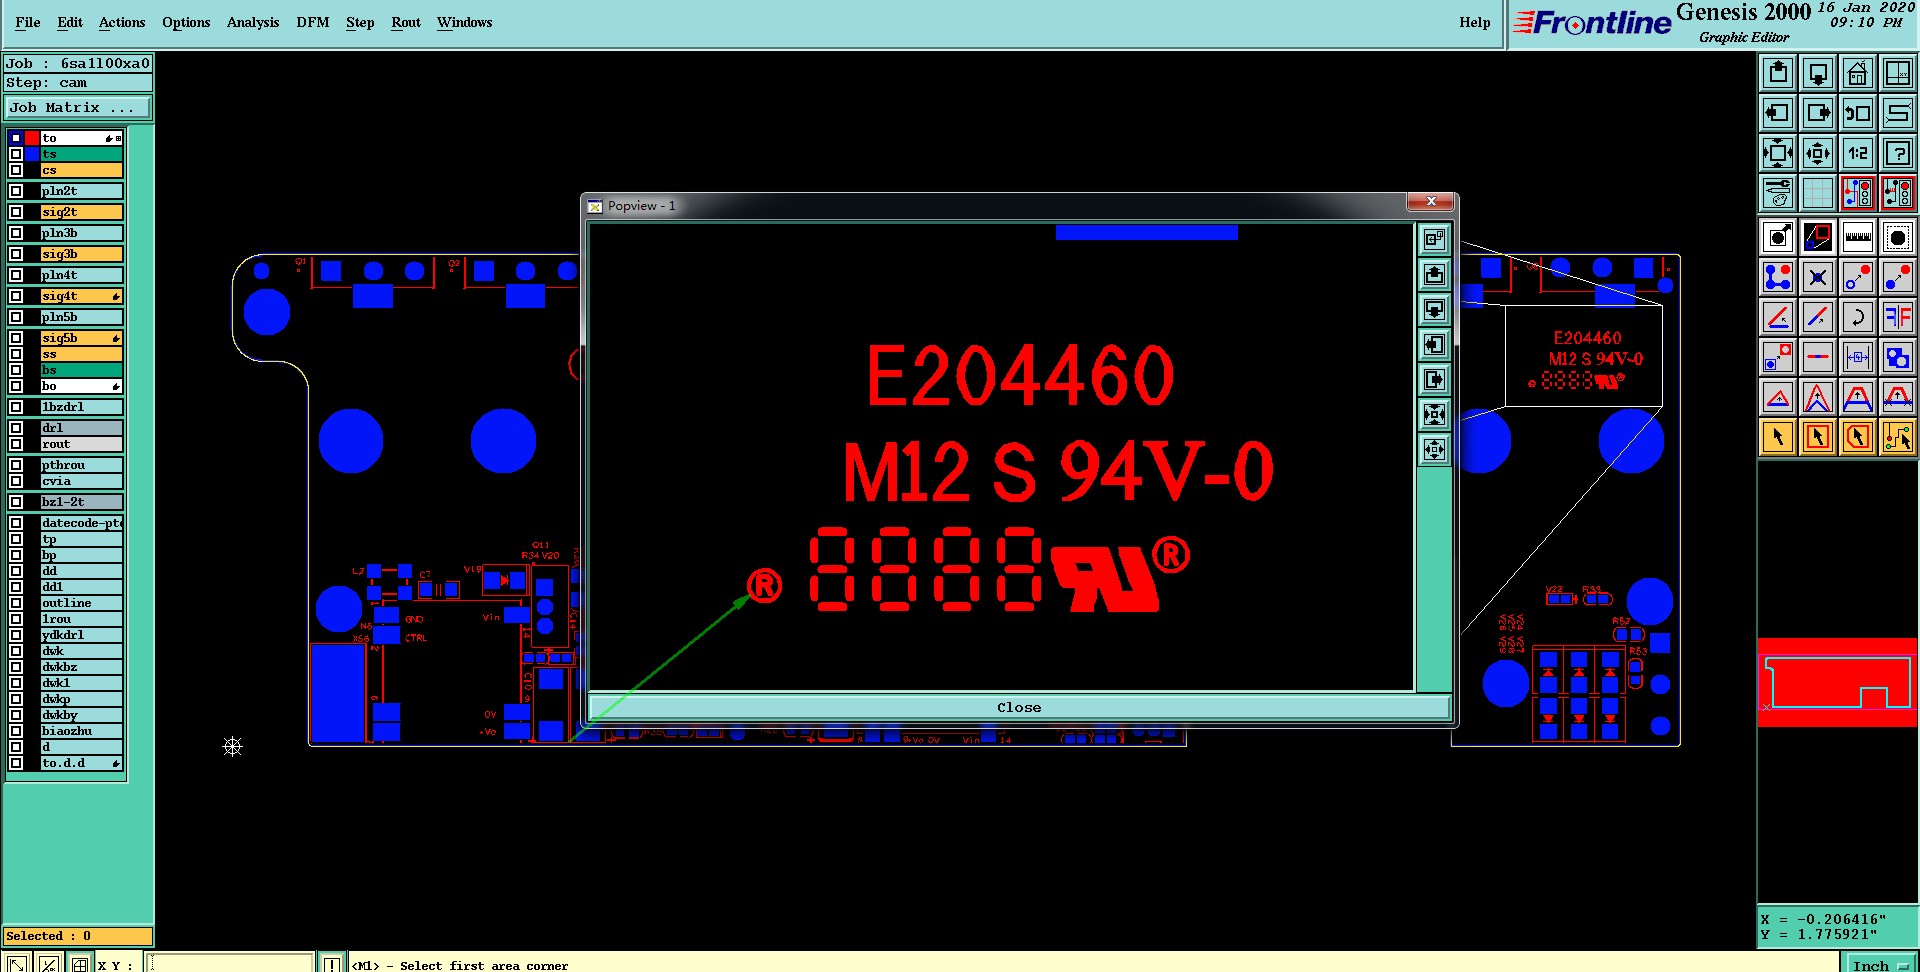Click the blue connected nodes tool icon
This screenshot has width=1920, height=972.
(x=1778, y=277)
